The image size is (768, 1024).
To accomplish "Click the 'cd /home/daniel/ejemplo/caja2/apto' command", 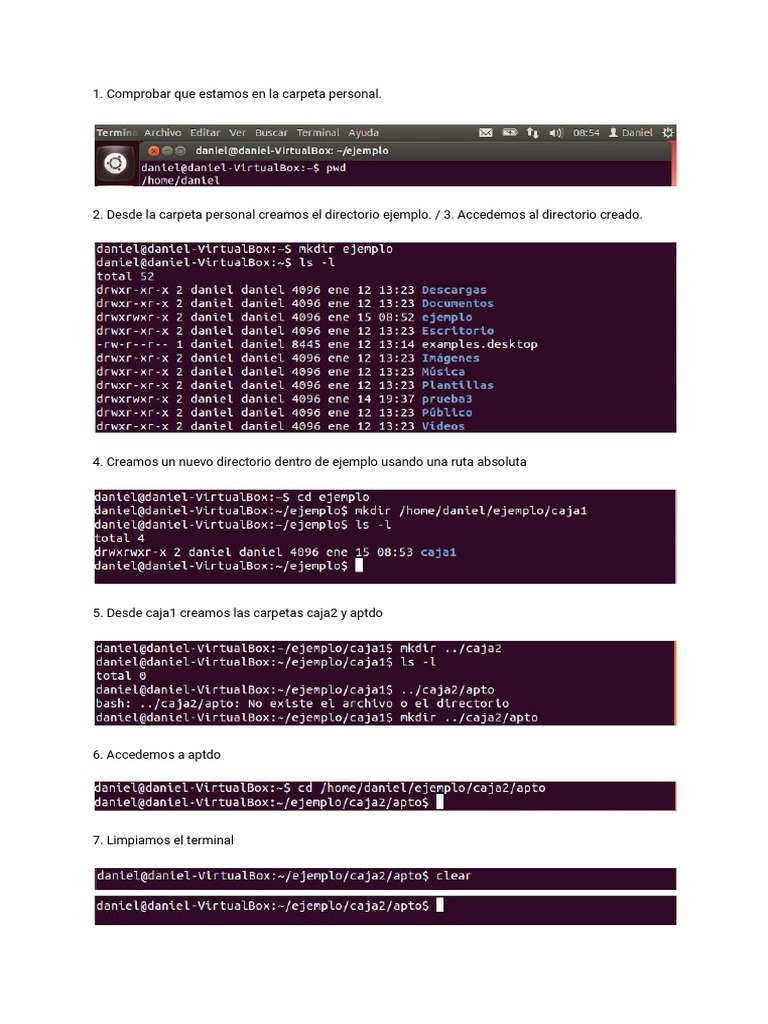I will [x=421, y=788].
